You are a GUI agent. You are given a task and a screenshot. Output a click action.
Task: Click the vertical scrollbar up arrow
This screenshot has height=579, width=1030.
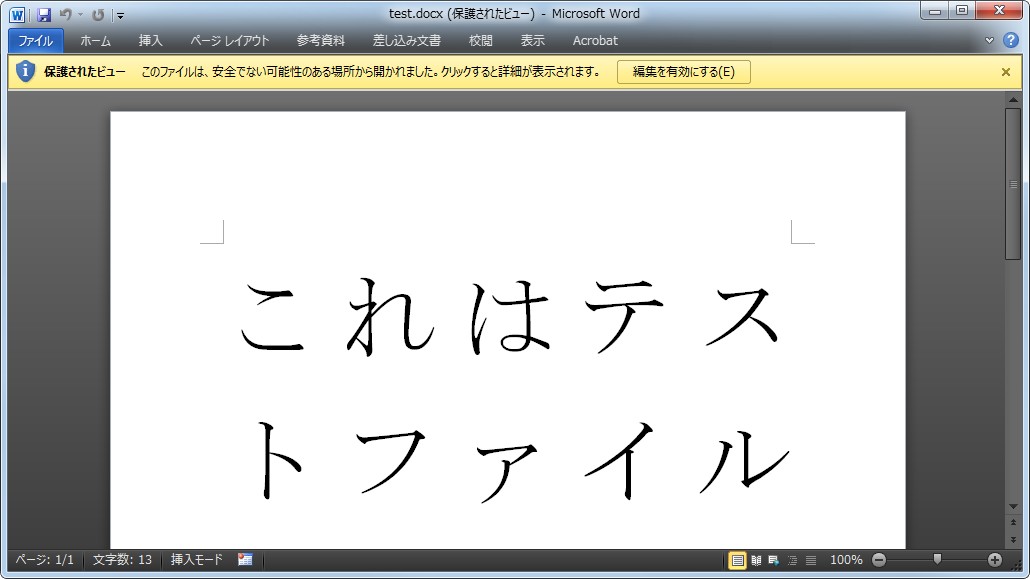1013,100
